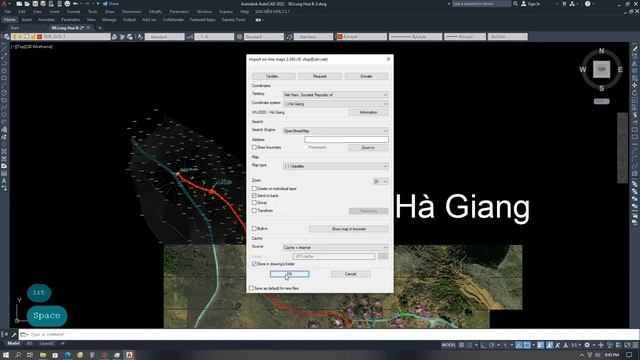Open the cache Source dropdown
Image resolution: width=640 pixels, height=360 pixels.
coord(336,247)
